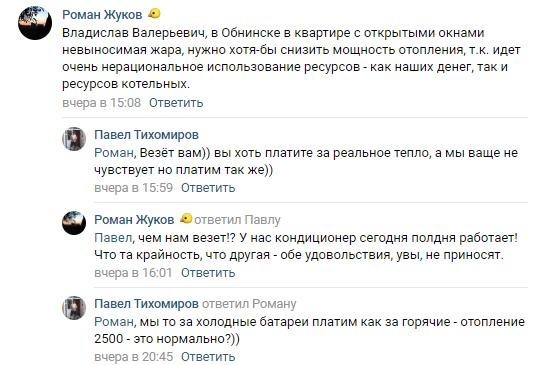Click the emoji badge in the 16:01 reply
The width and height of the screenshot is (544, 365).
click(186, 219)
